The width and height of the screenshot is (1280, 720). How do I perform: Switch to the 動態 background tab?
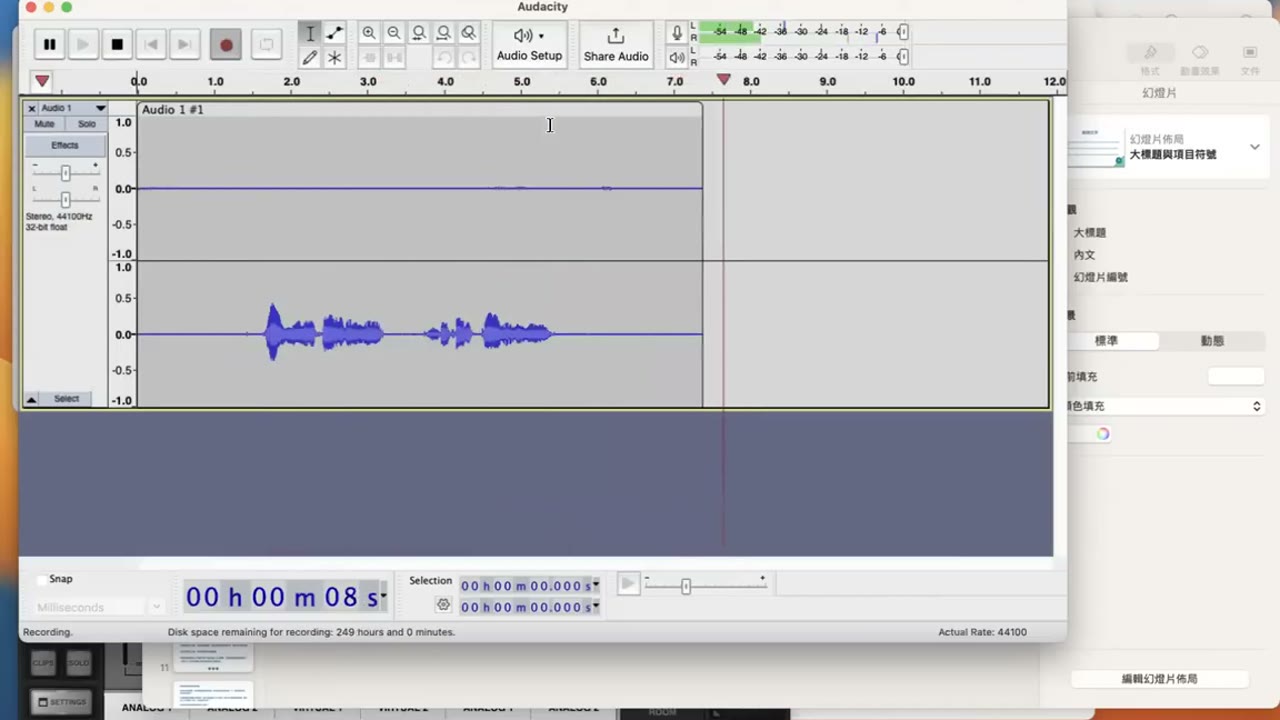click(x=1212, y=341)
